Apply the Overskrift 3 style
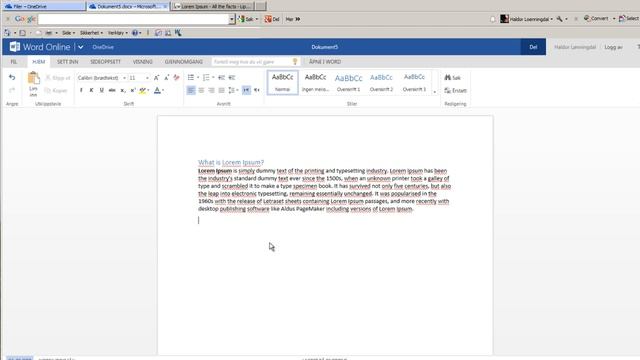640x360 pixels. point(414,82)
